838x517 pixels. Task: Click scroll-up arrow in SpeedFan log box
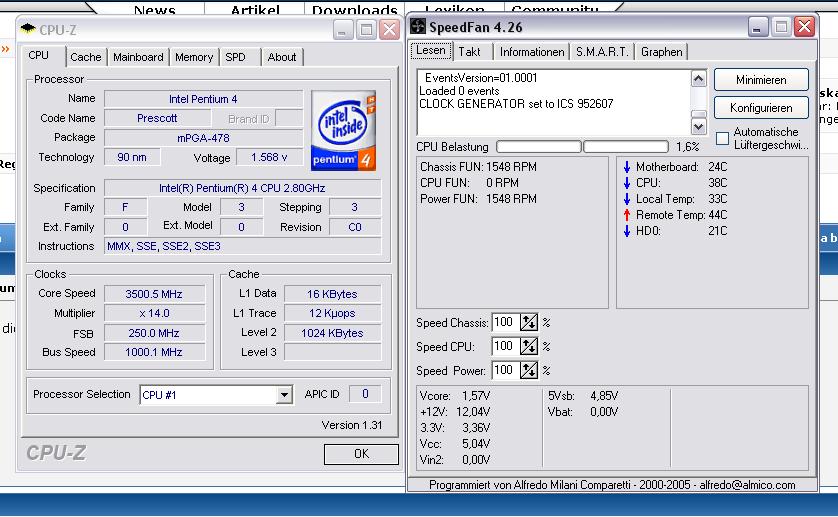(x=699, y=79)
